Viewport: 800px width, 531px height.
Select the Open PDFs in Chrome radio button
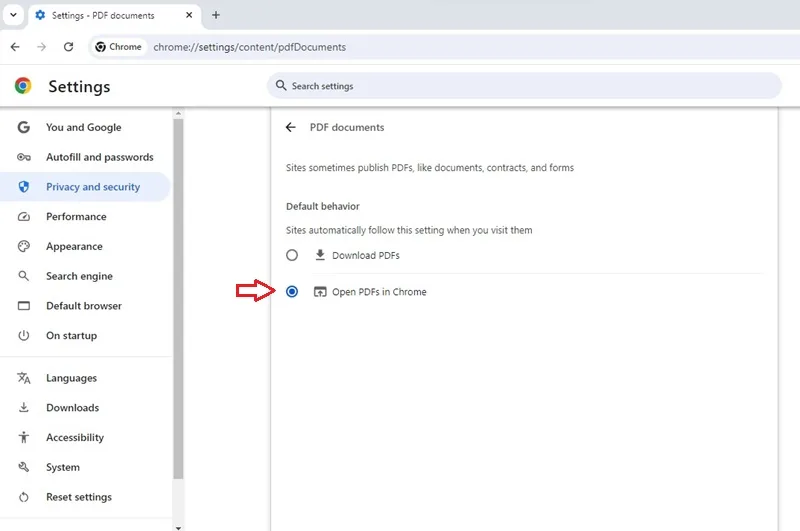click(292, 292)
